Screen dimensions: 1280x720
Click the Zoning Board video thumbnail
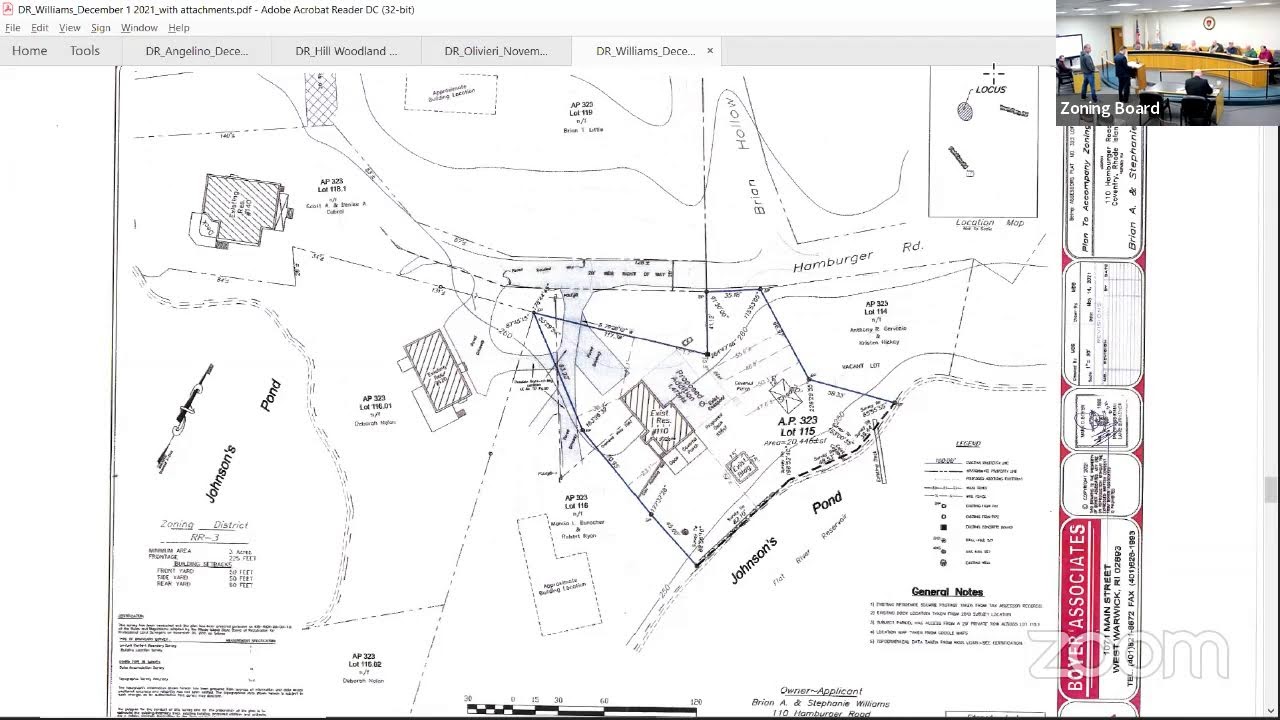click(1168, 63)
